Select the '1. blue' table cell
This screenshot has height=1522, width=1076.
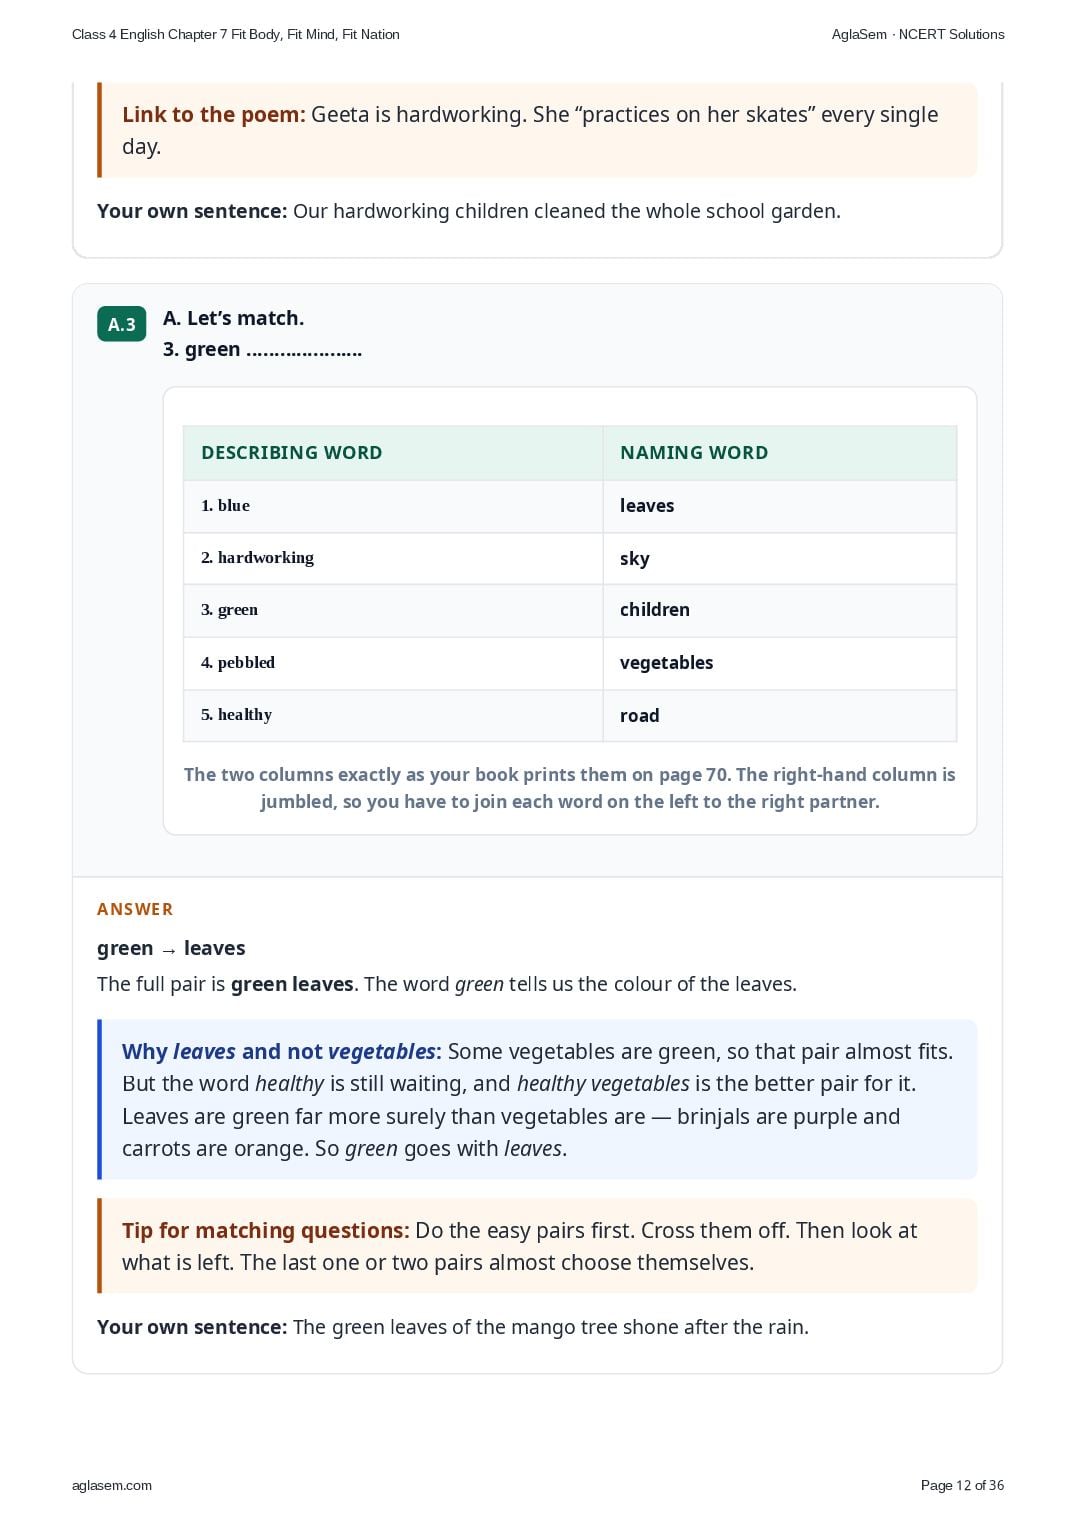393,506
